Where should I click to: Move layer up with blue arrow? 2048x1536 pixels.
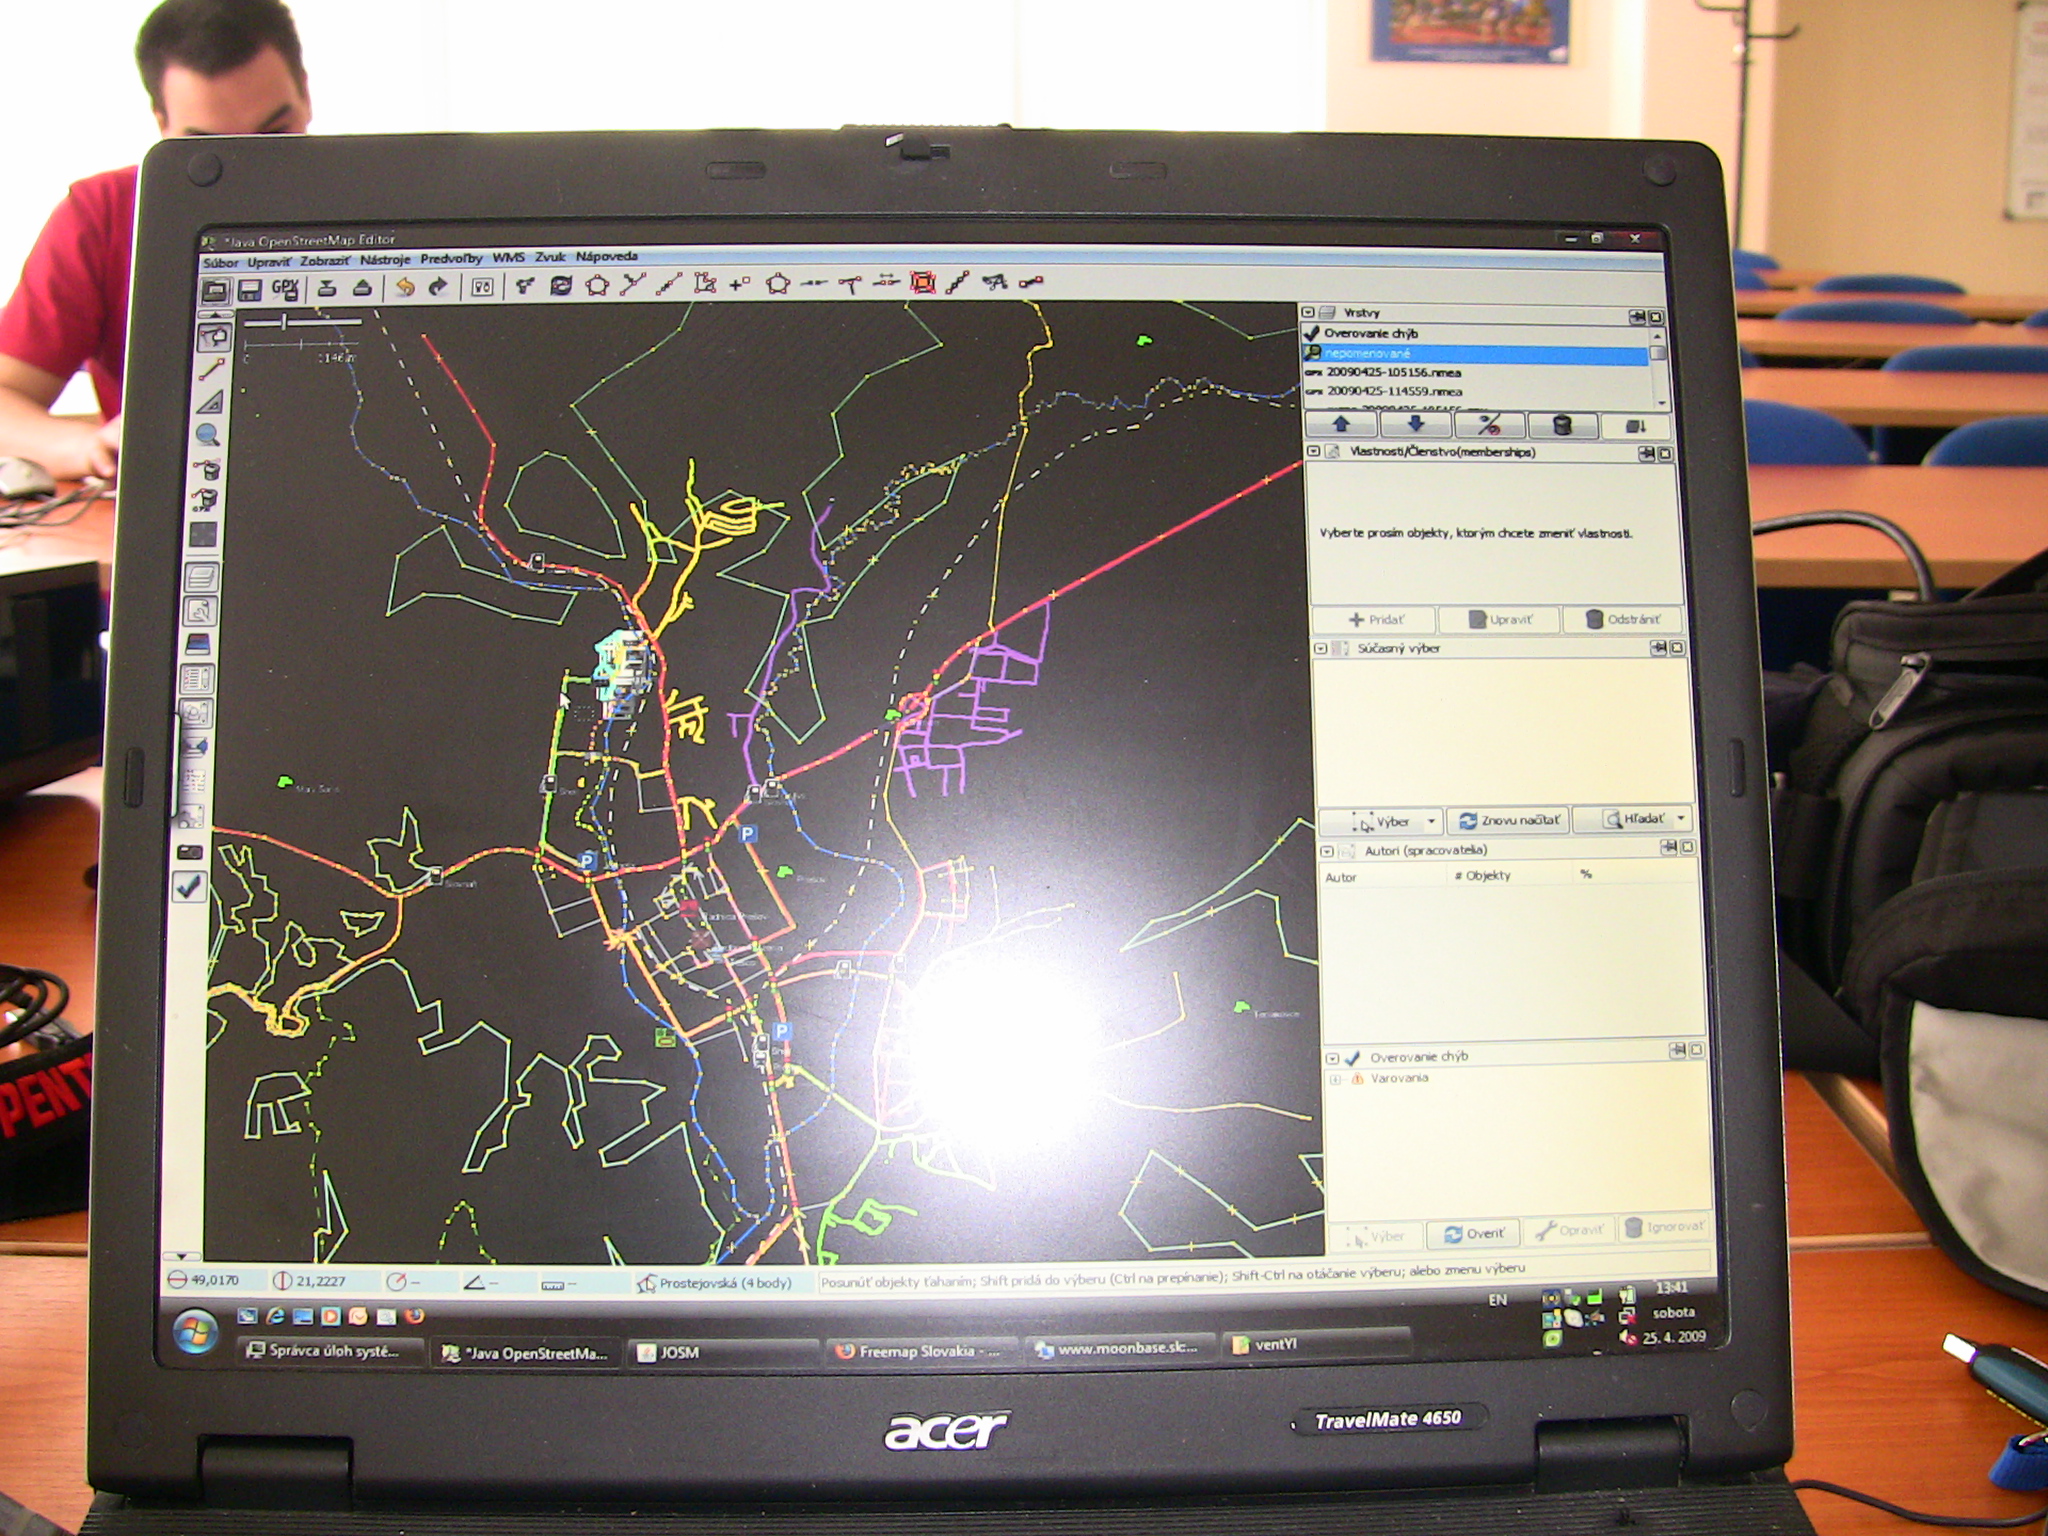[x=1342, y=425]
